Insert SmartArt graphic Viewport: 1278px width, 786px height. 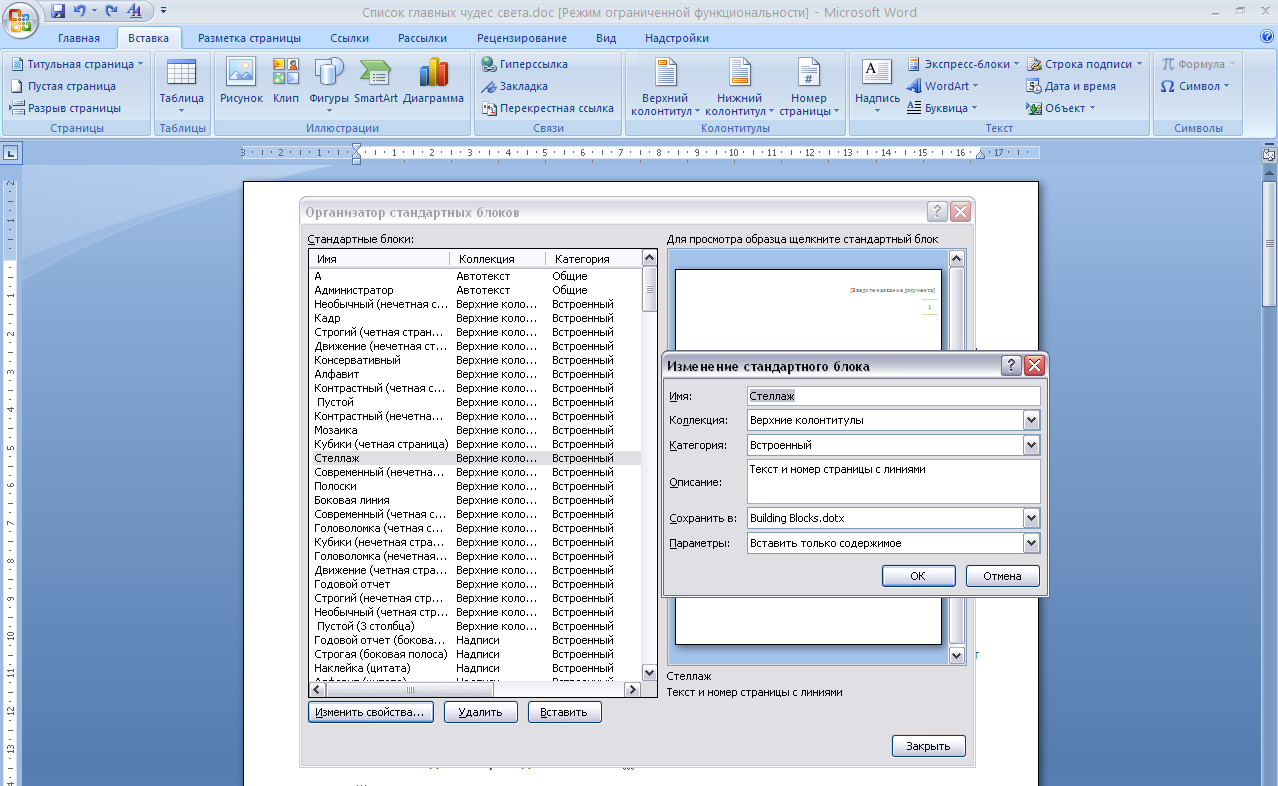376,81
